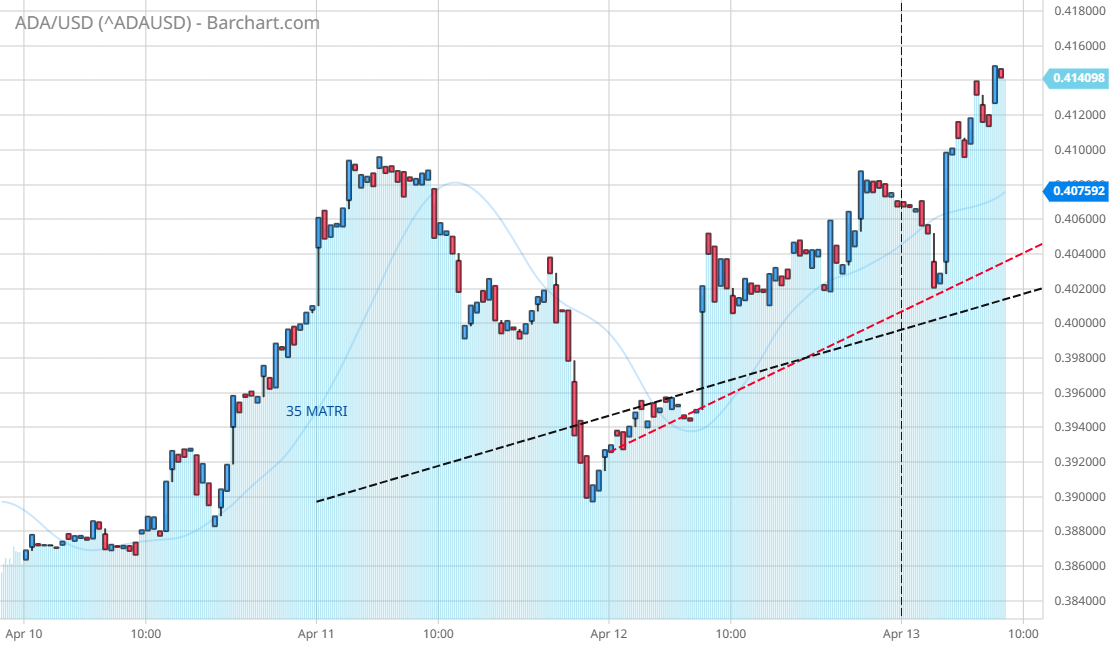Viewport: 1110px width, 645px height.
Task: Click the 0.400000 price axis label
Action: pos(1076,324)
